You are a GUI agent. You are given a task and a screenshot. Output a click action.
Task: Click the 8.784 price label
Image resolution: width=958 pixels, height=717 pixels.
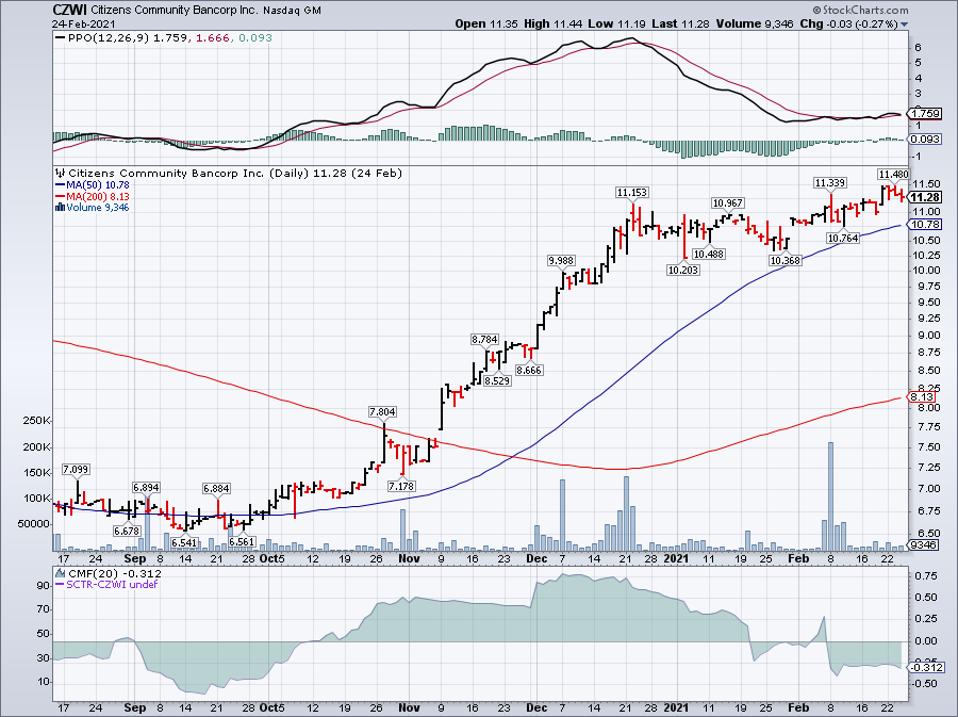tap(485, 339)
